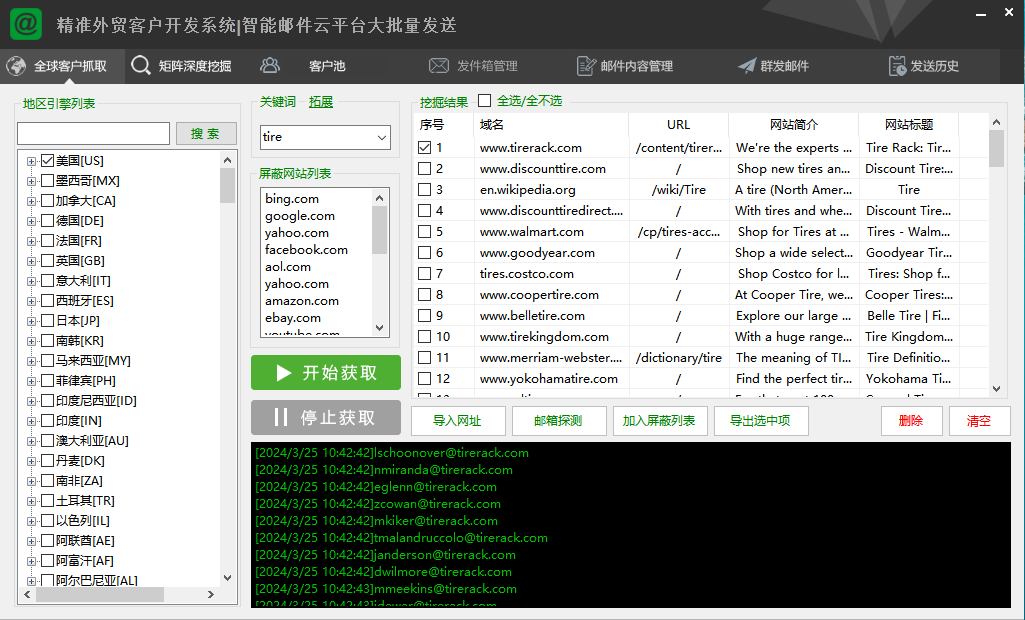Expand the 英国[GB] tree node

[31, 262]
